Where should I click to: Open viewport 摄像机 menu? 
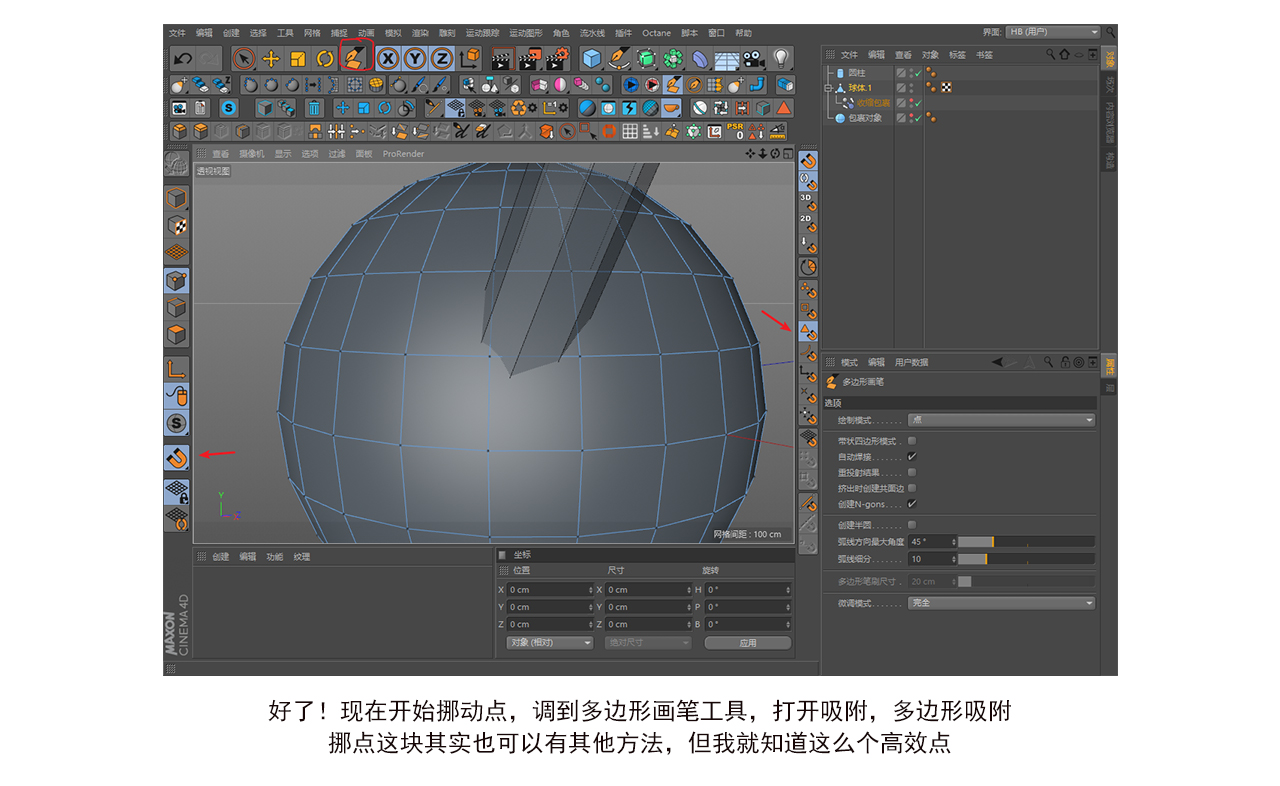tap(252, 154)
